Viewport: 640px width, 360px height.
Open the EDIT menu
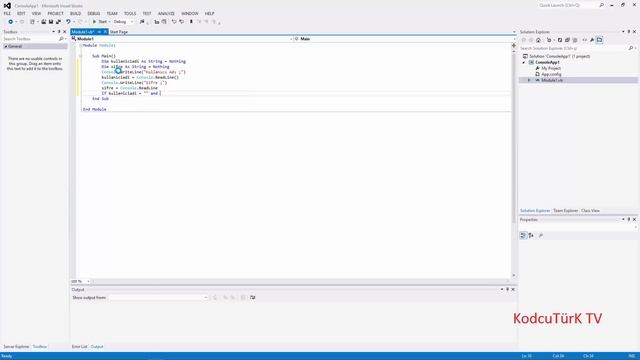(21, 13)
